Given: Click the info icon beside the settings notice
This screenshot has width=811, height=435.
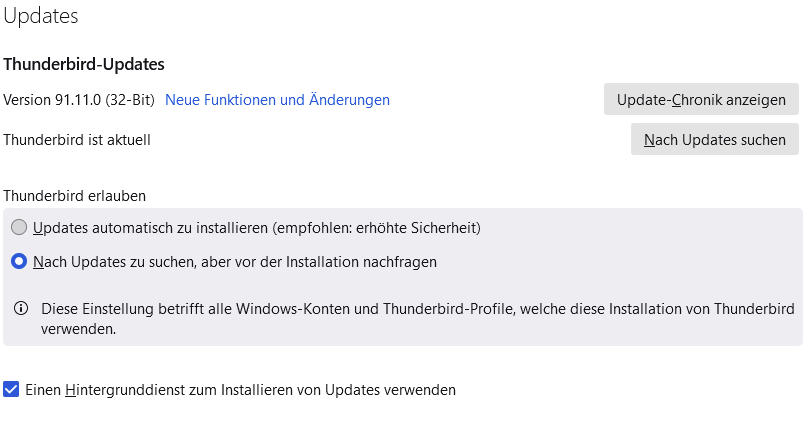Looking at the screenshot, I should [20, 309].
